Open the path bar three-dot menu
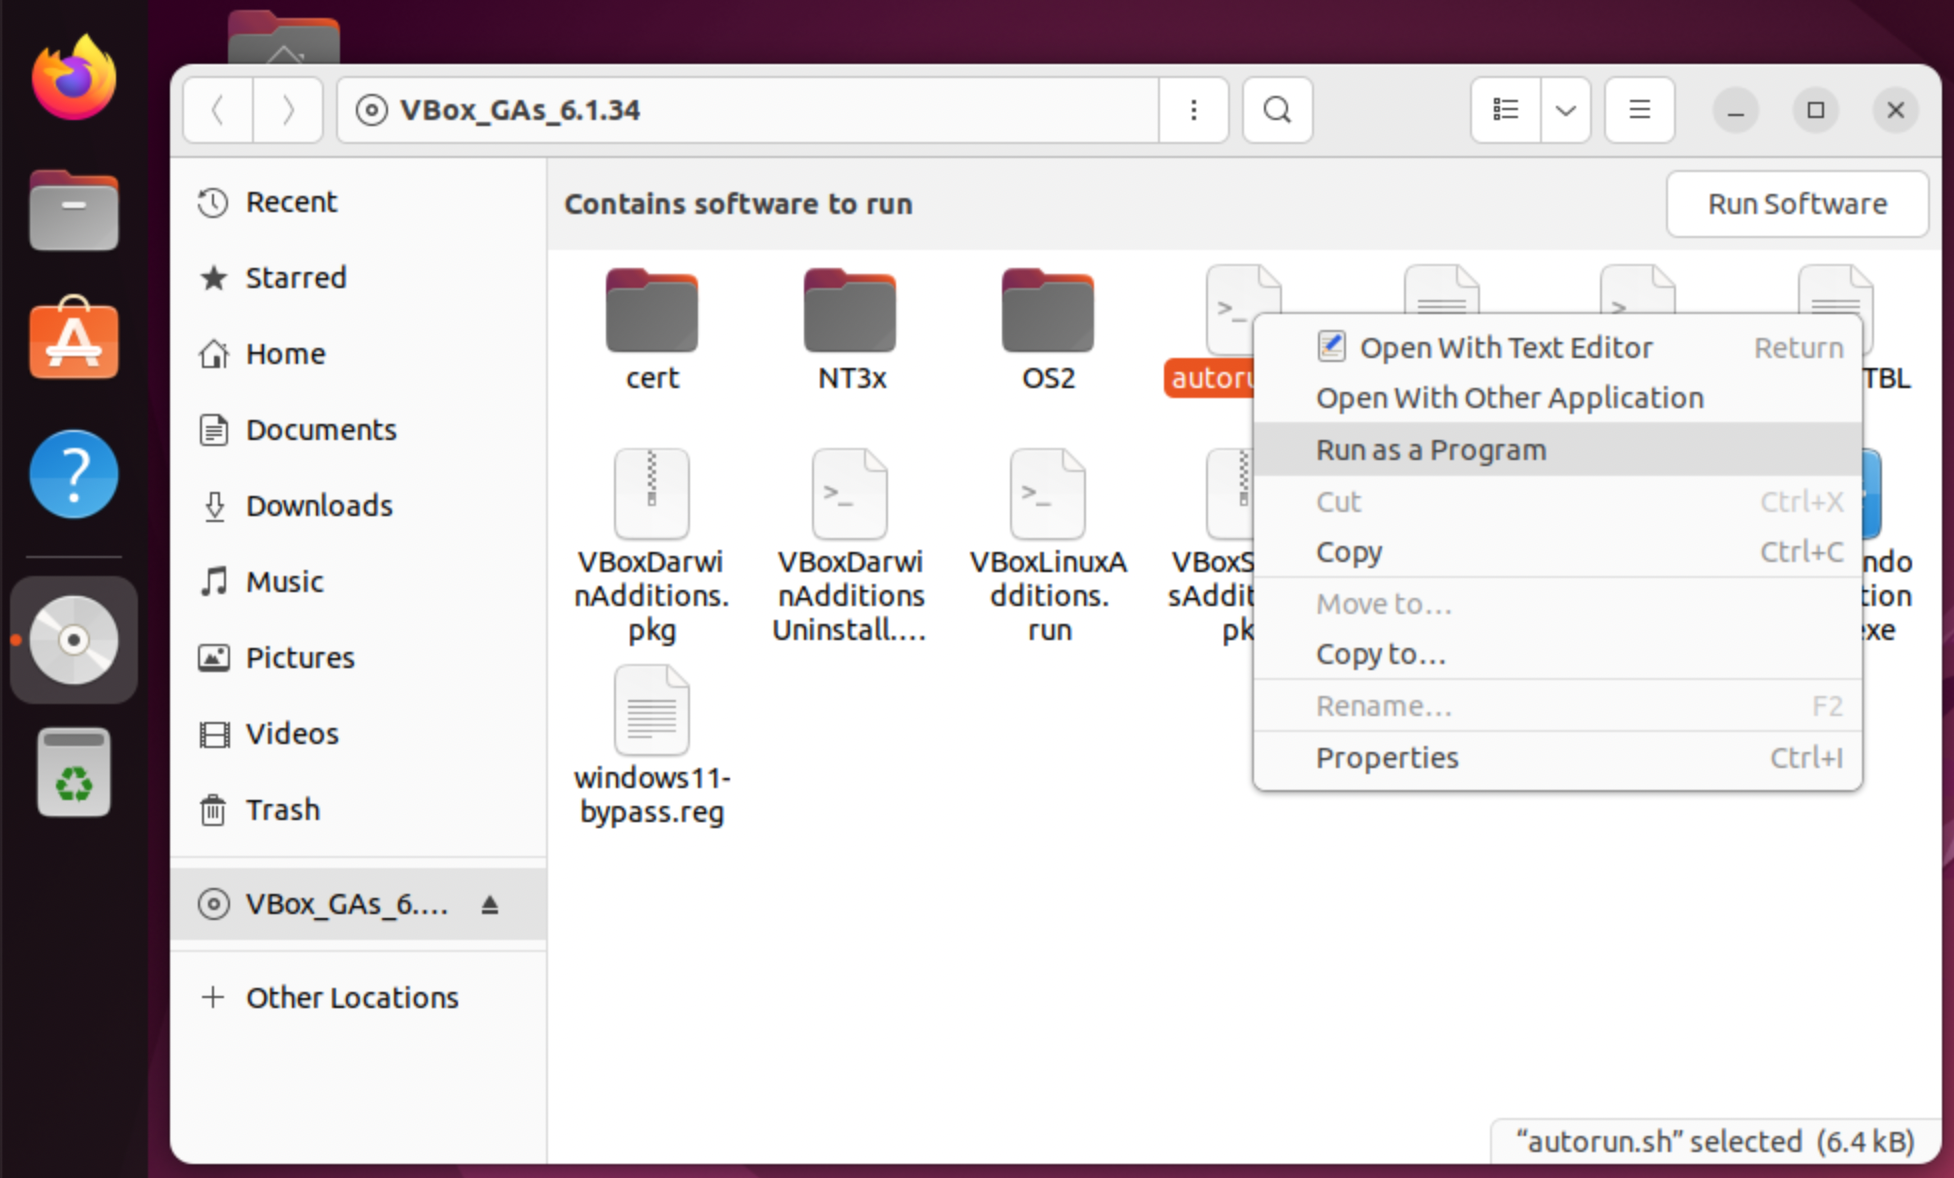The image size is (1954, 1178). pos(1193,110)
